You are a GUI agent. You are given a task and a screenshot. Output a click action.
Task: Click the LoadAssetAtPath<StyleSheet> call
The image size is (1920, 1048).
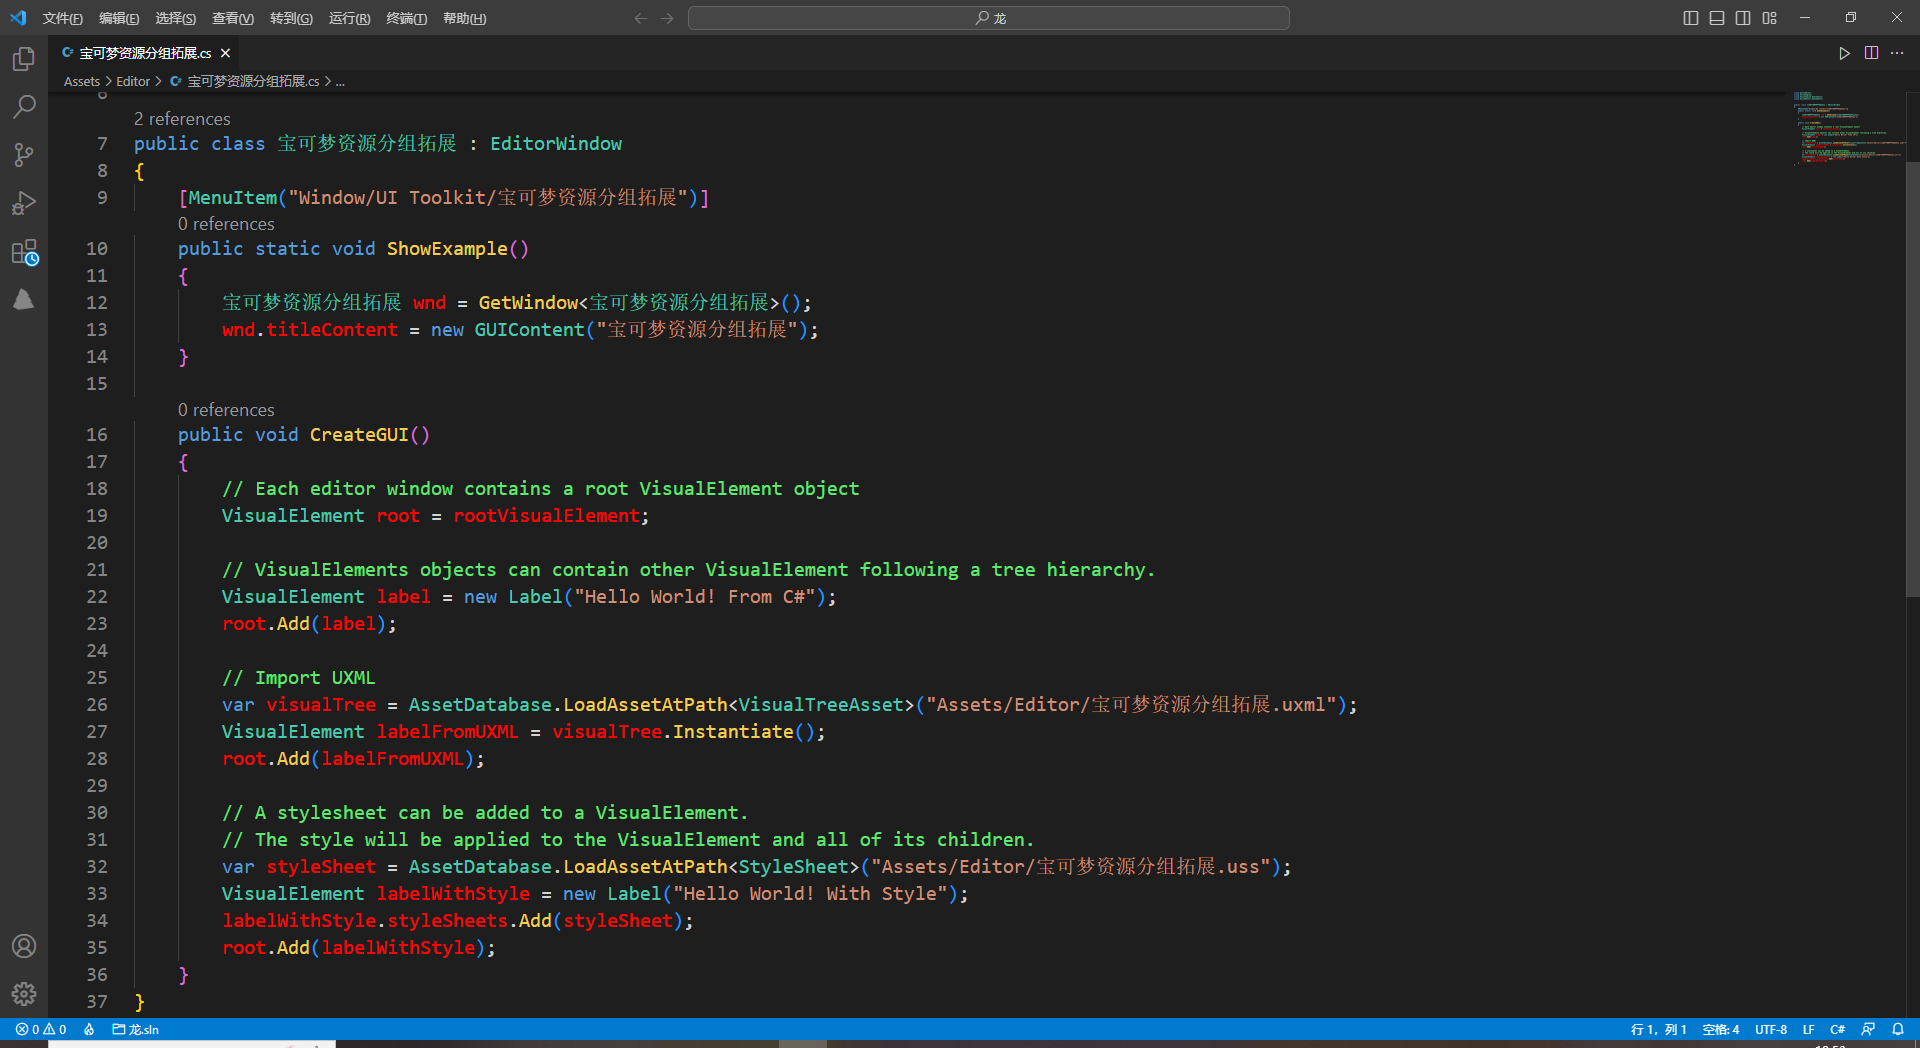pos(711,867)
